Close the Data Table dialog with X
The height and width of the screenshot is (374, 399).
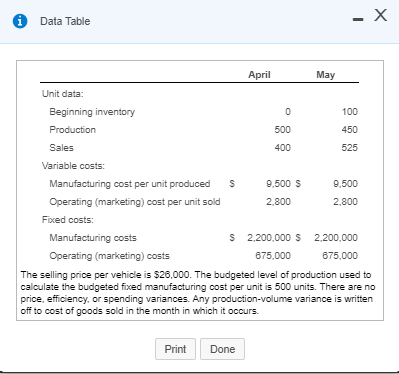point(380,15)
